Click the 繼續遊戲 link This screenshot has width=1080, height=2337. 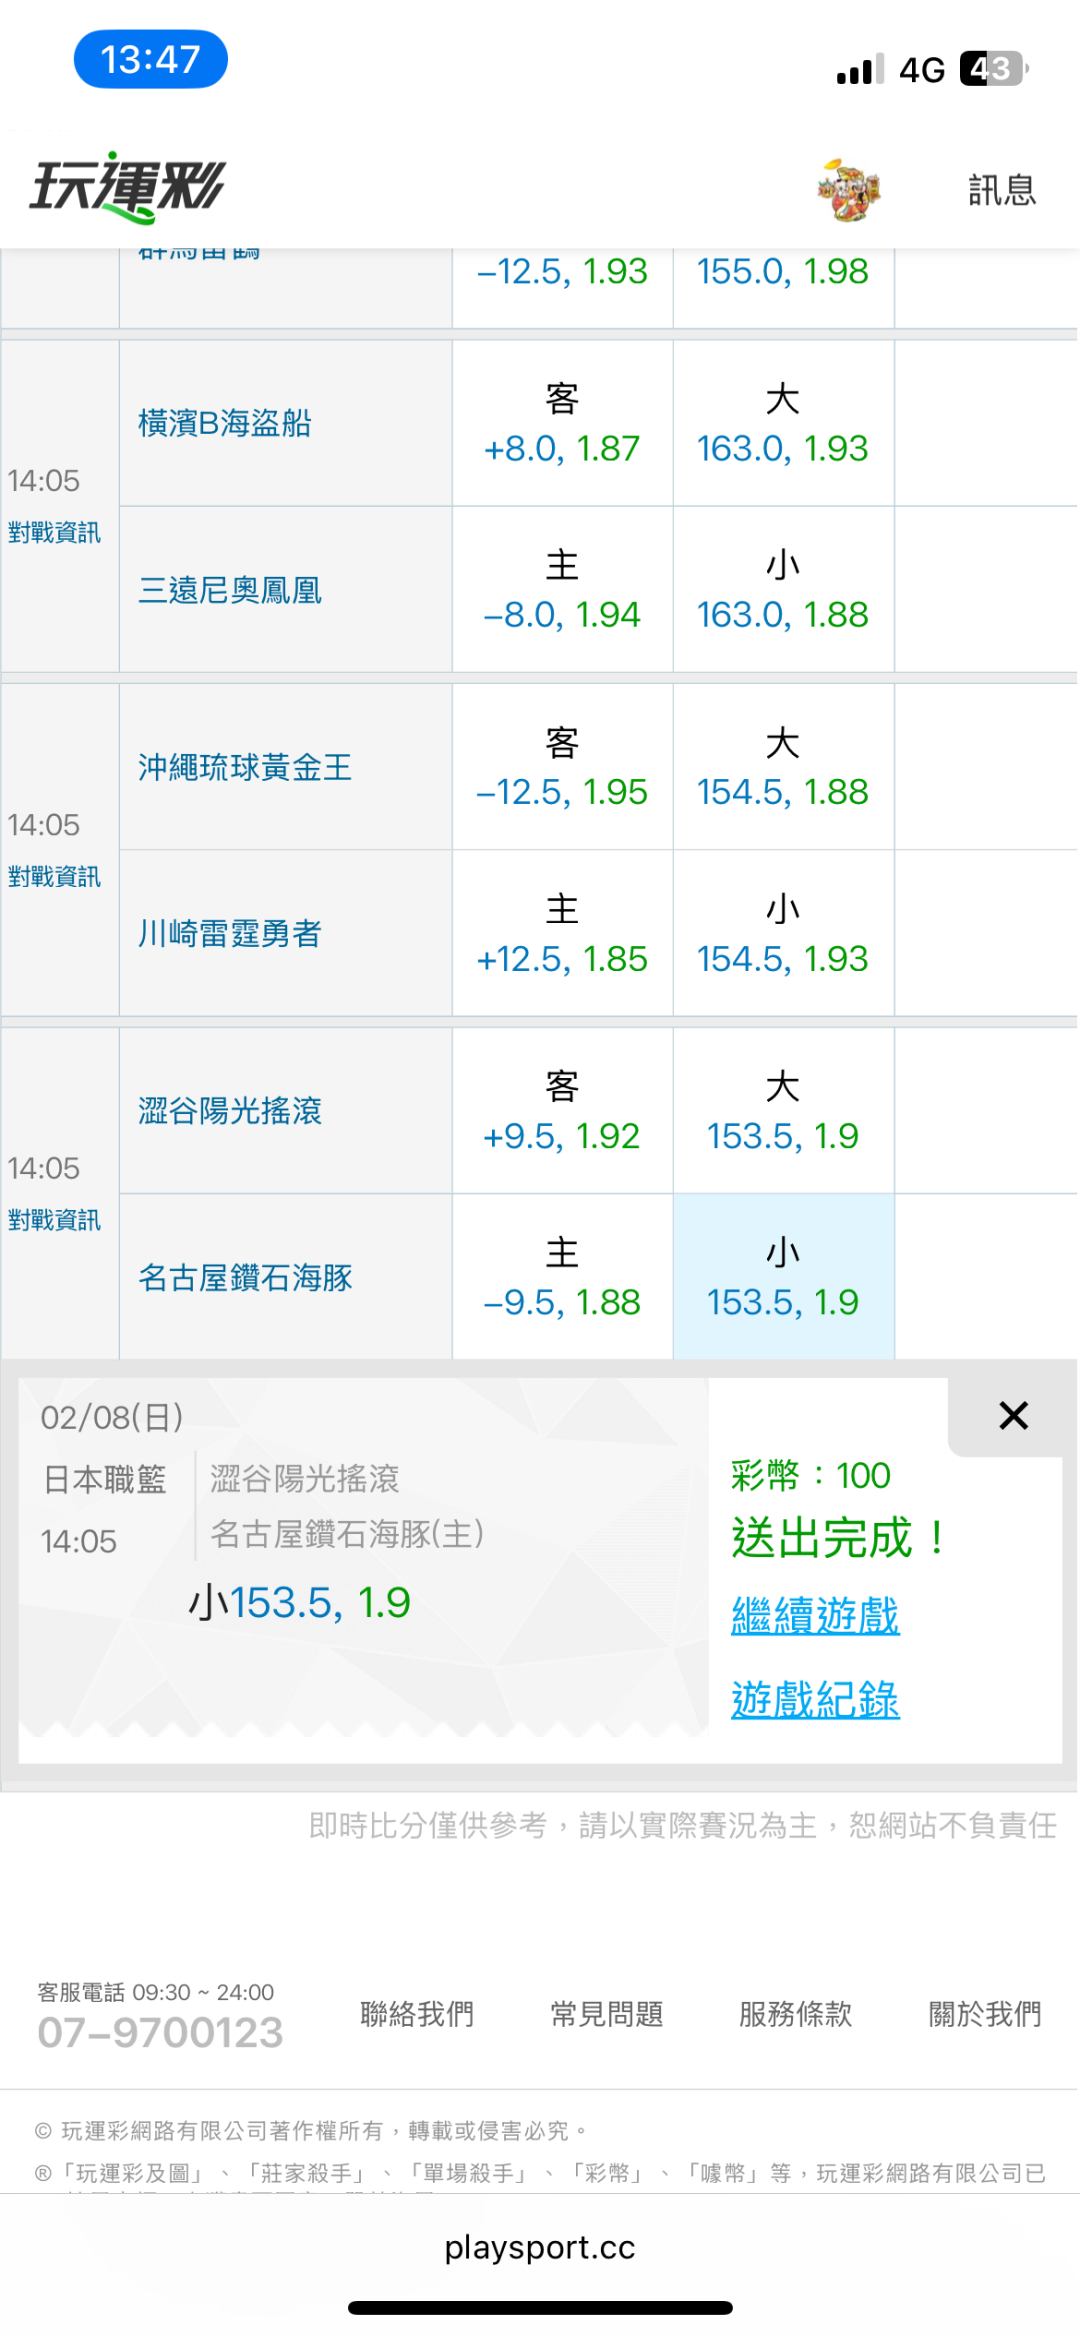815,1616
